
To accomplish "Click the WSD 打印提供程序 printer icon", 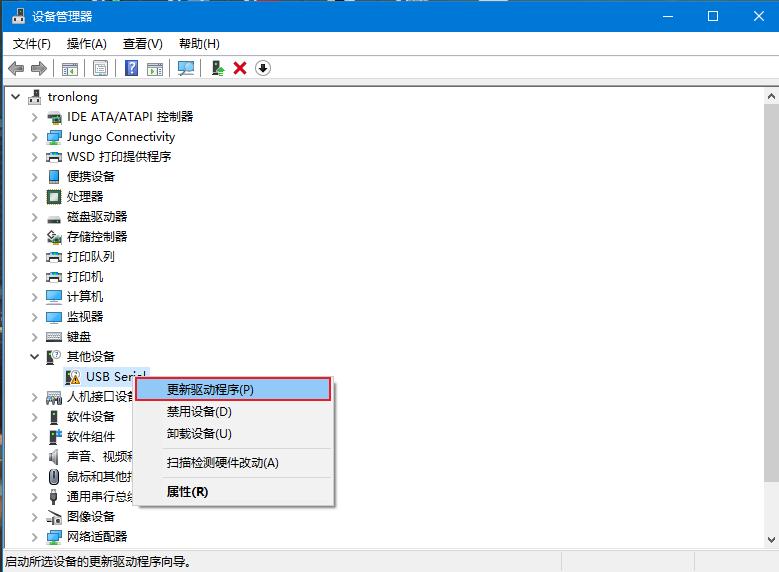I will tap(54, 157).
